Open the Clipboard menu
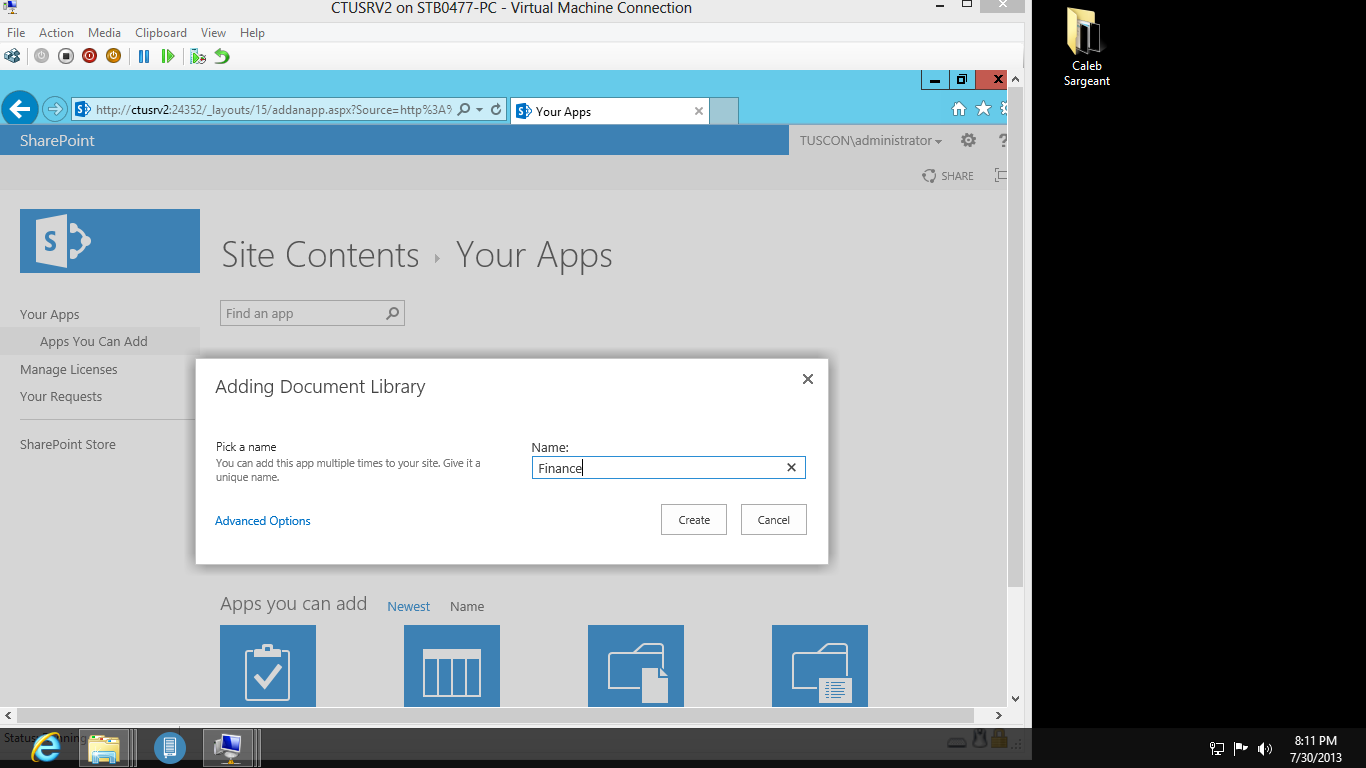1366x768 pixels. pyautogui.click(x=161, y=33)
